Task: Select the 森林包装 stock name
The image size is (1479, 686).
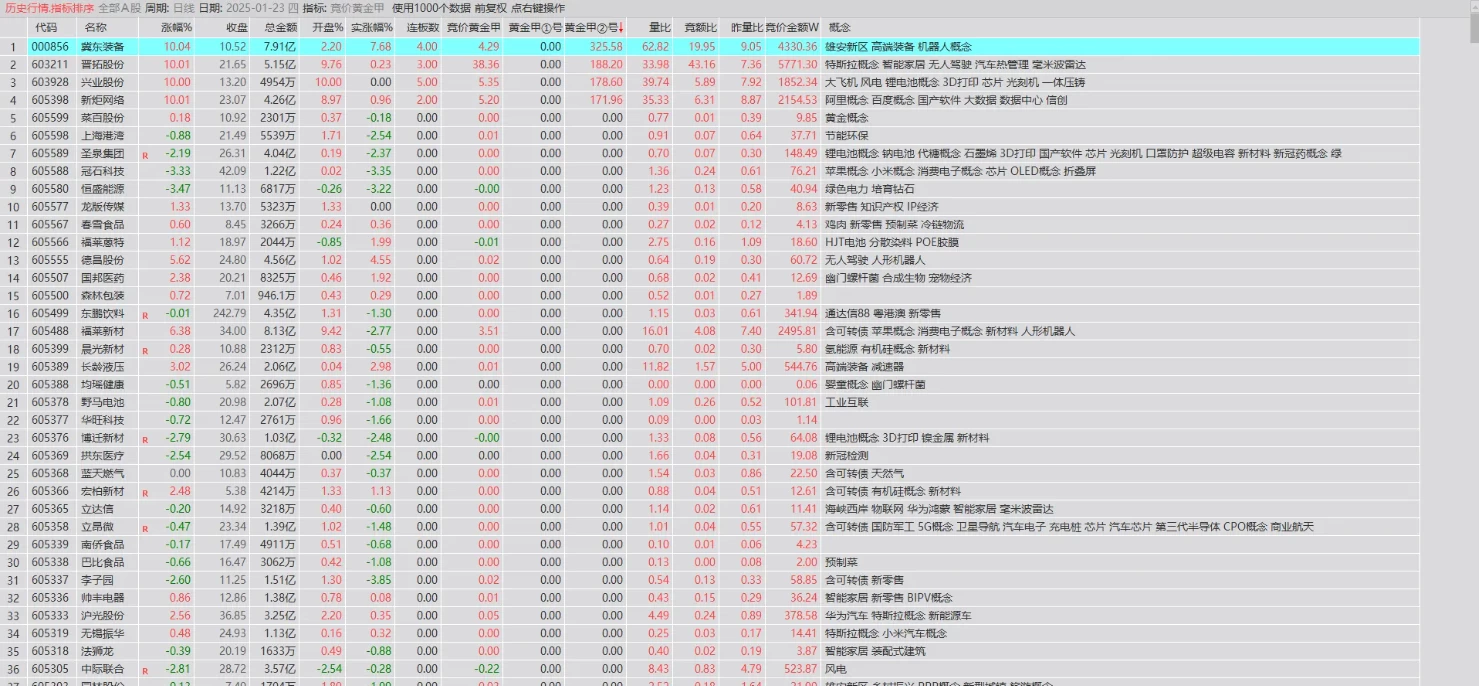Action: pyautogui.click(x=103, y=296)
